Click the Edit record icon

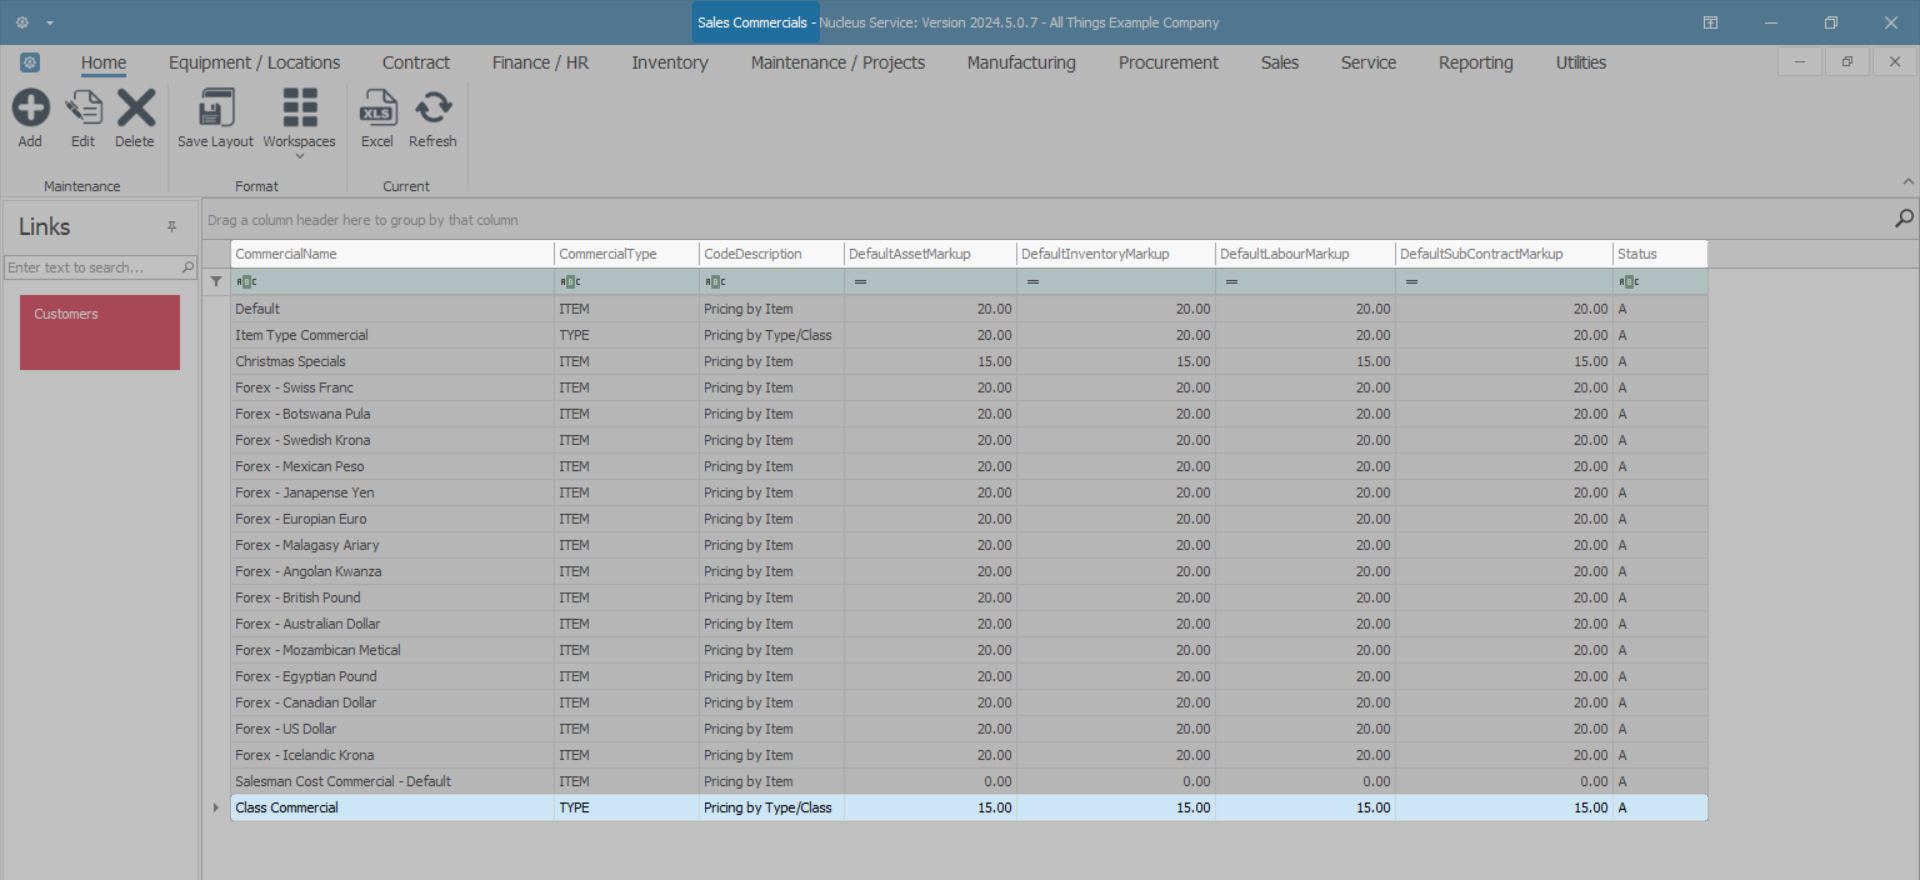click(83, 109)
